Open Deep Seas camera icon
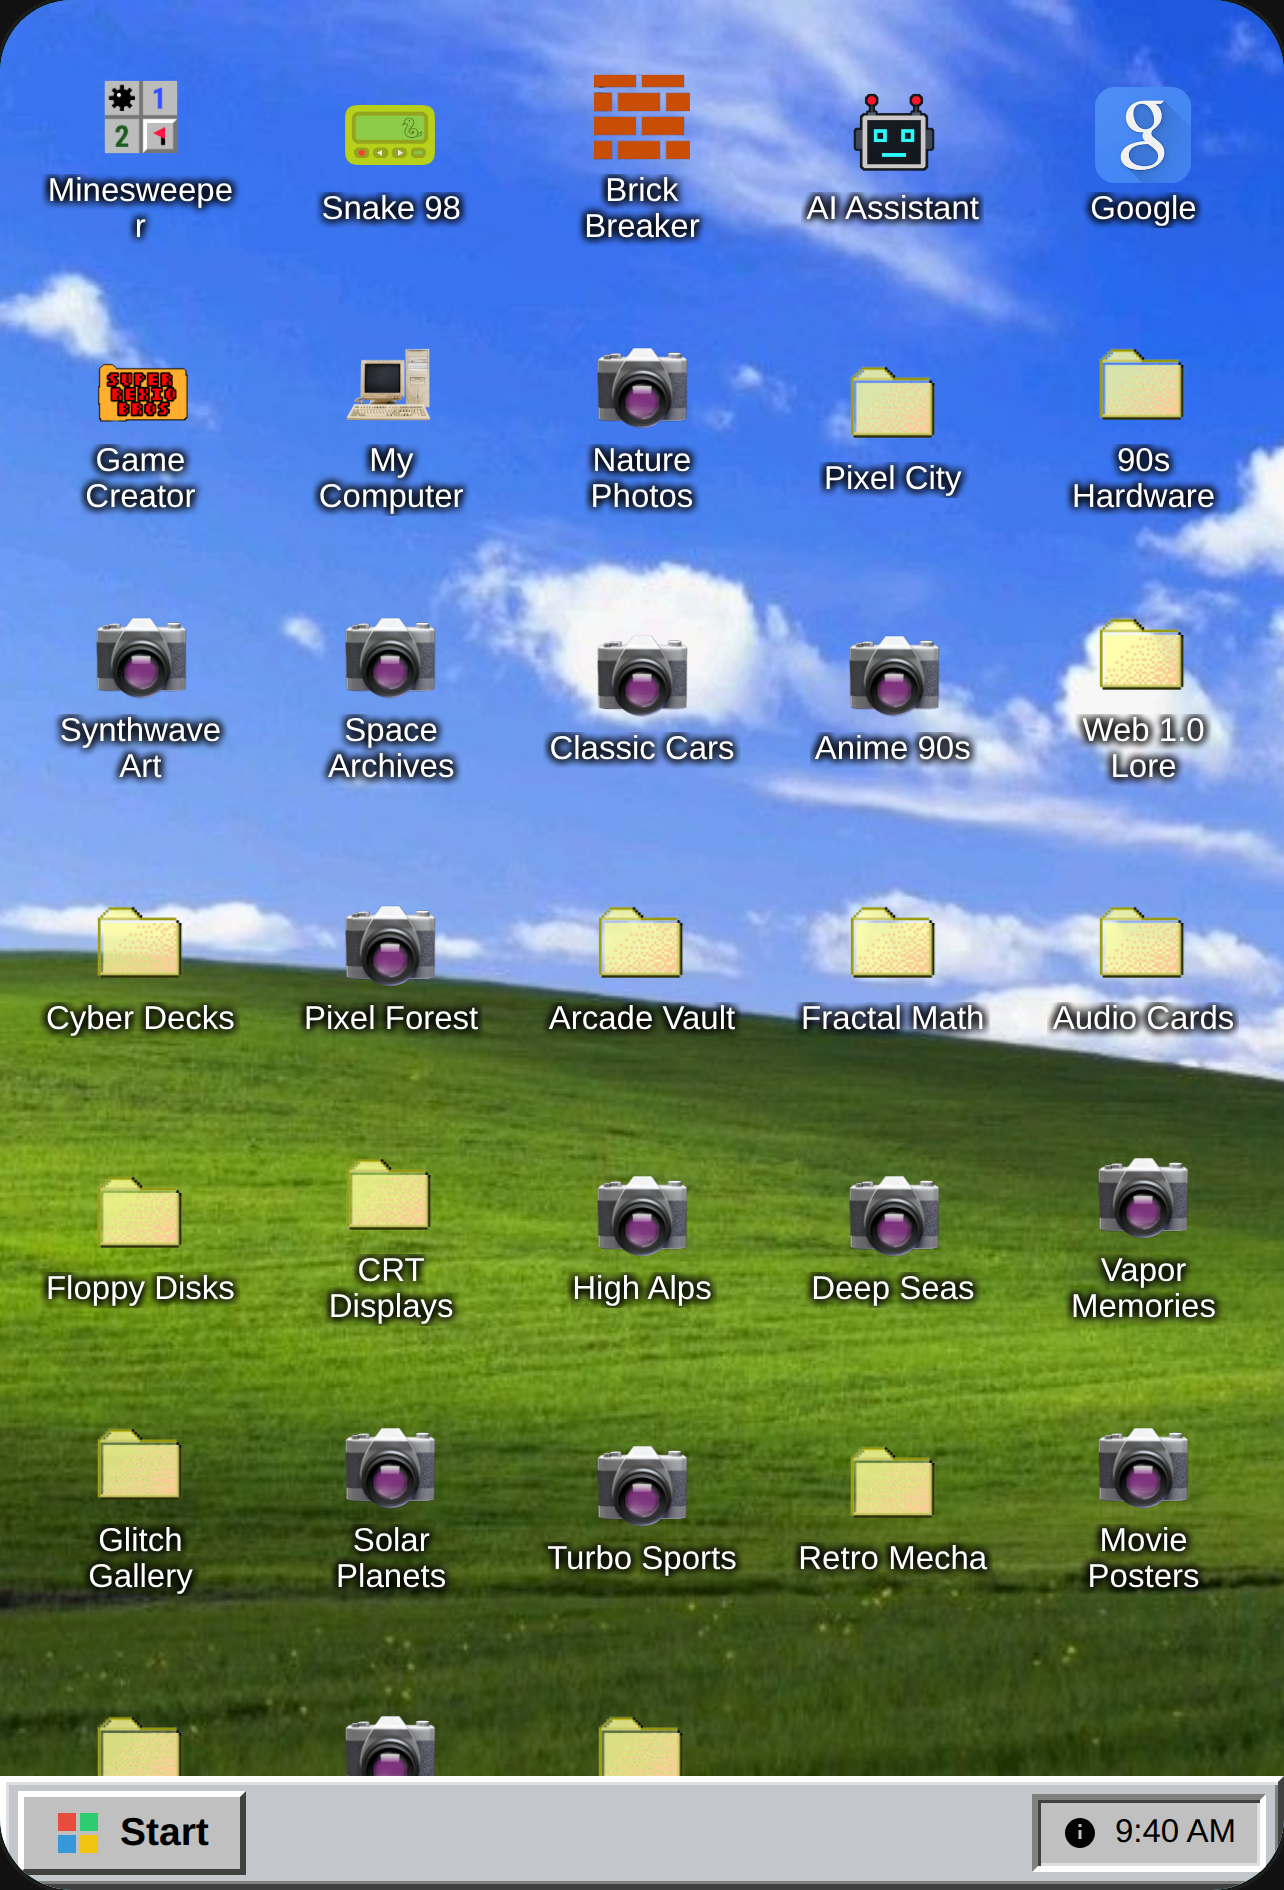Viewport: 1284px width, 1890px height. [894, 1215]
